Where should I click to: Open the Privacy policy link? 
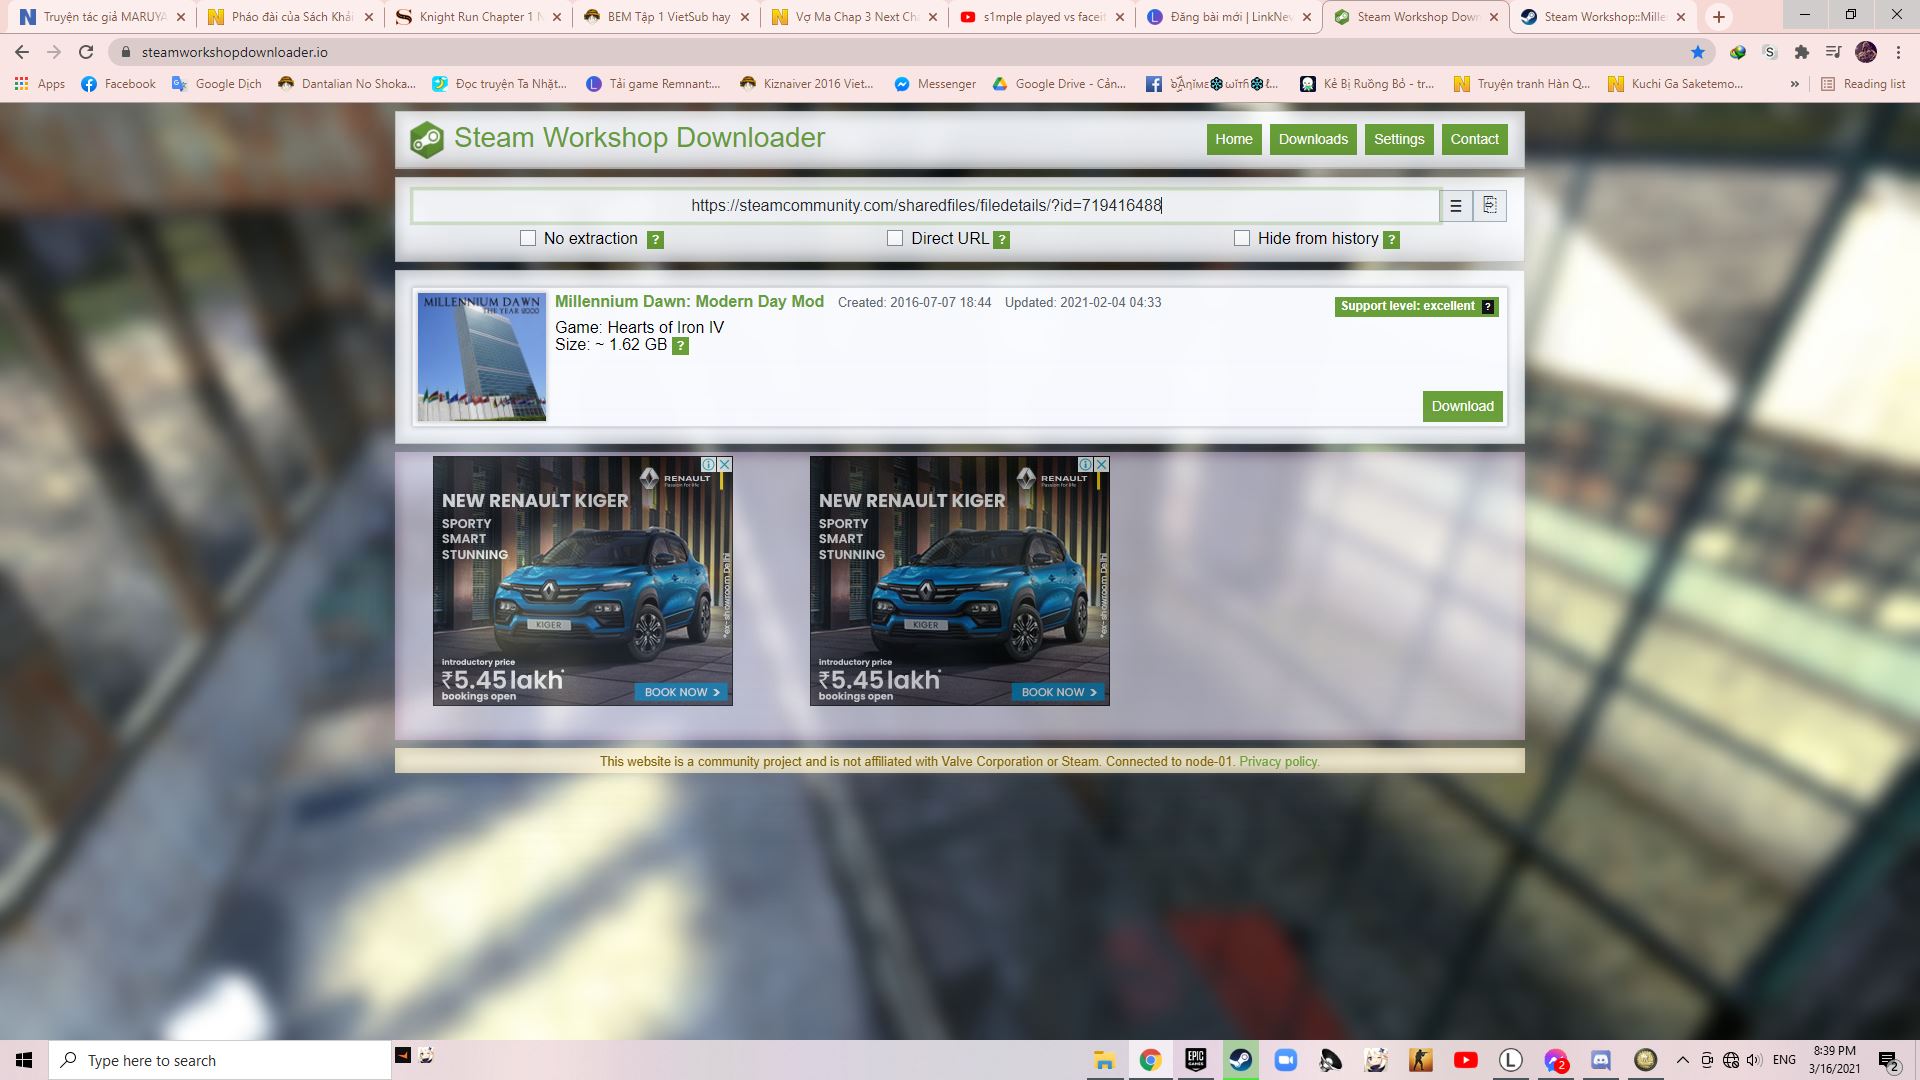(x=1279, y=761)
